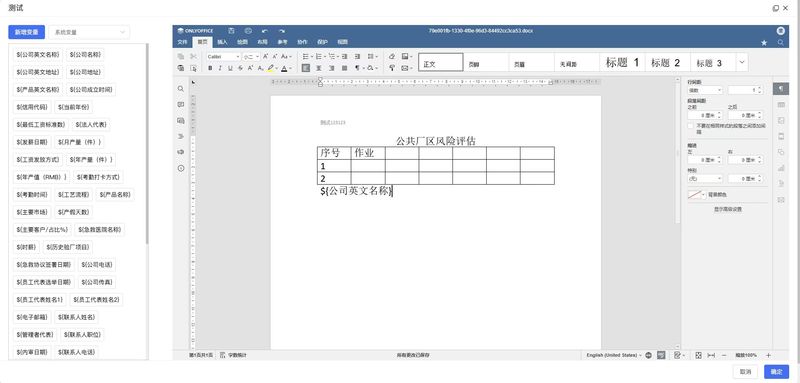800x383 pixels.
Task: Open the 文件 menu tab
Action: pos(182,42)
